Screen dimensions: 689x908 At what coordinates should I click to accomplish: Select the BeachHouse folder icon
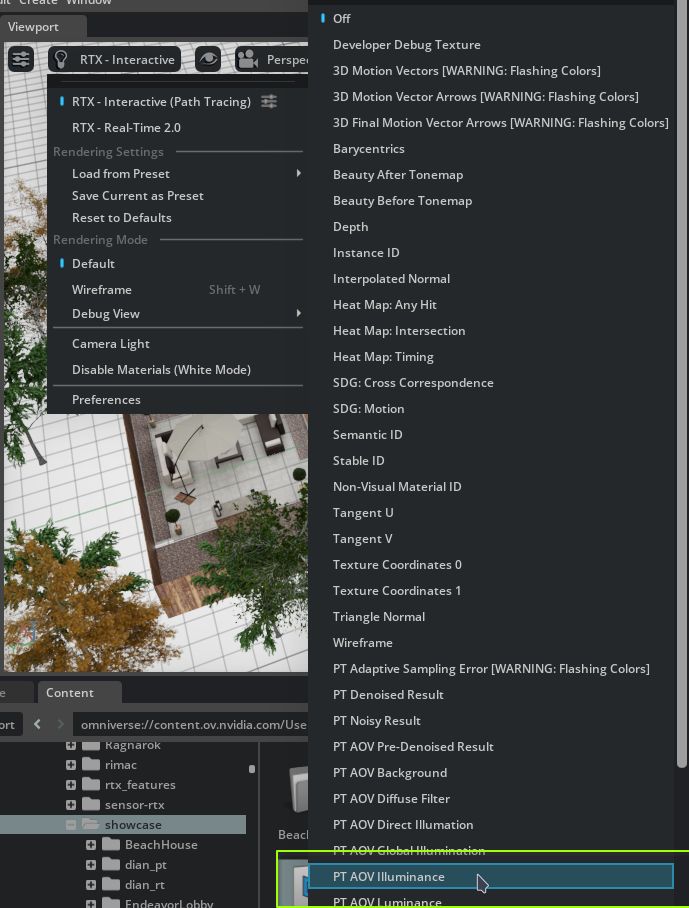point(111,844)
